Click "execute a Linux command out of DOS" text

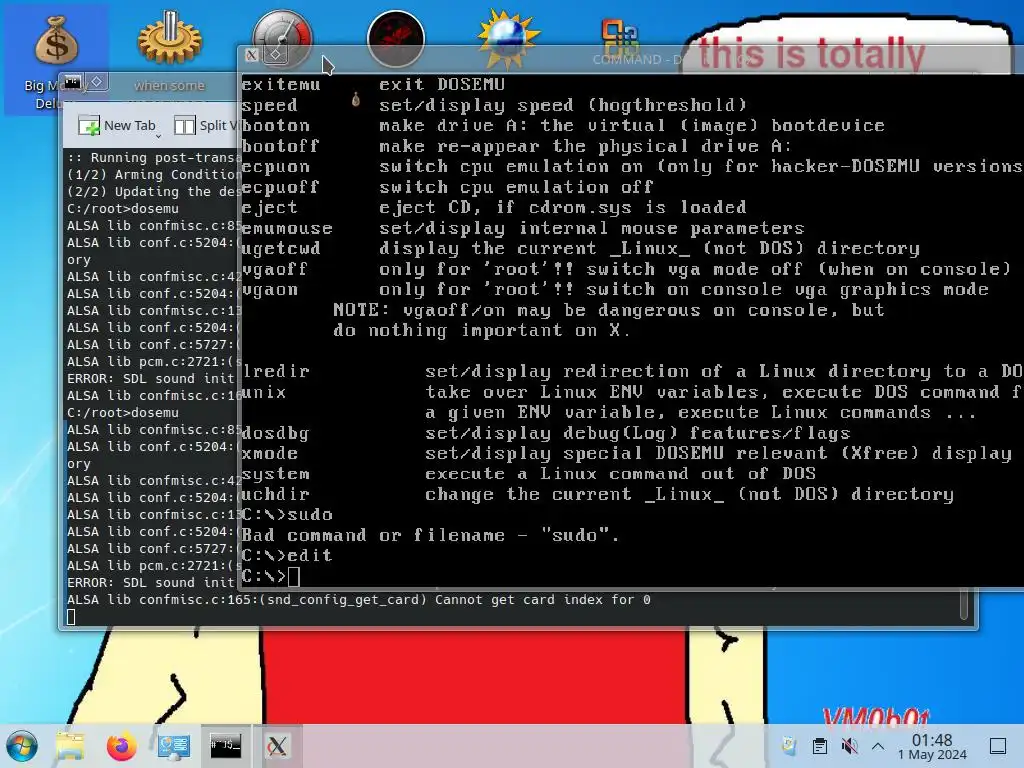pyautogui.click(x=620, y=474)
